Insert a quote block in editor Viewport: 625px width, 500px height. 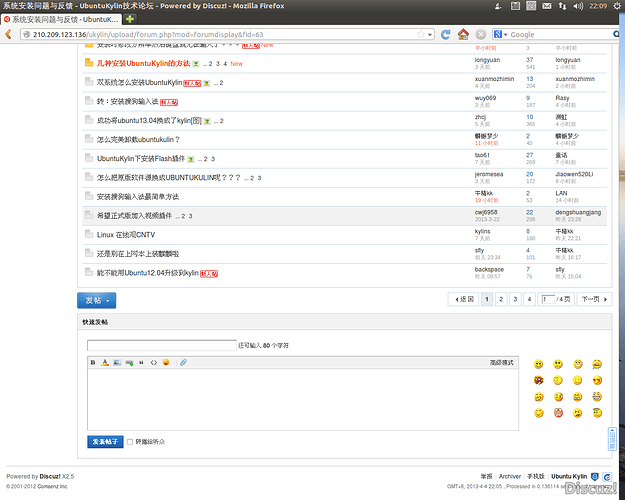(x=141, y=362)
